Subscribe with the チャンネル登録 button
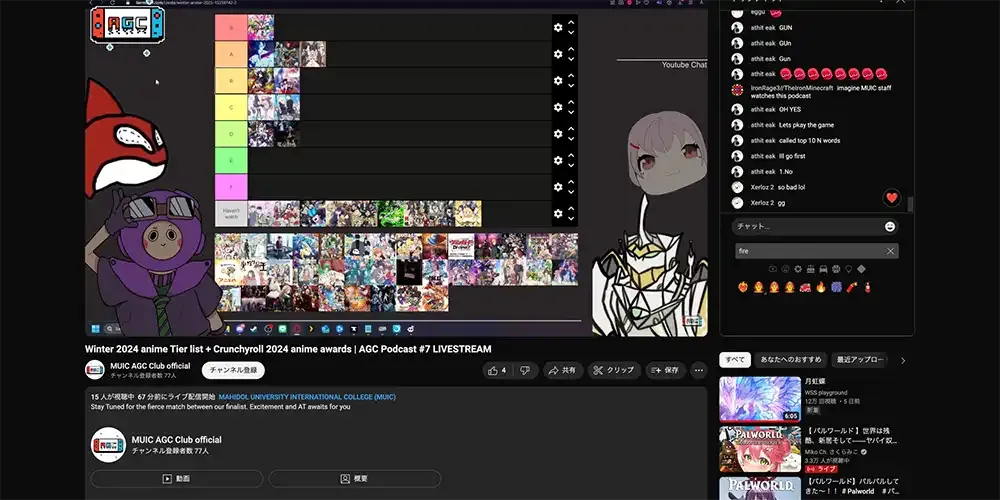 pos(233,370)
